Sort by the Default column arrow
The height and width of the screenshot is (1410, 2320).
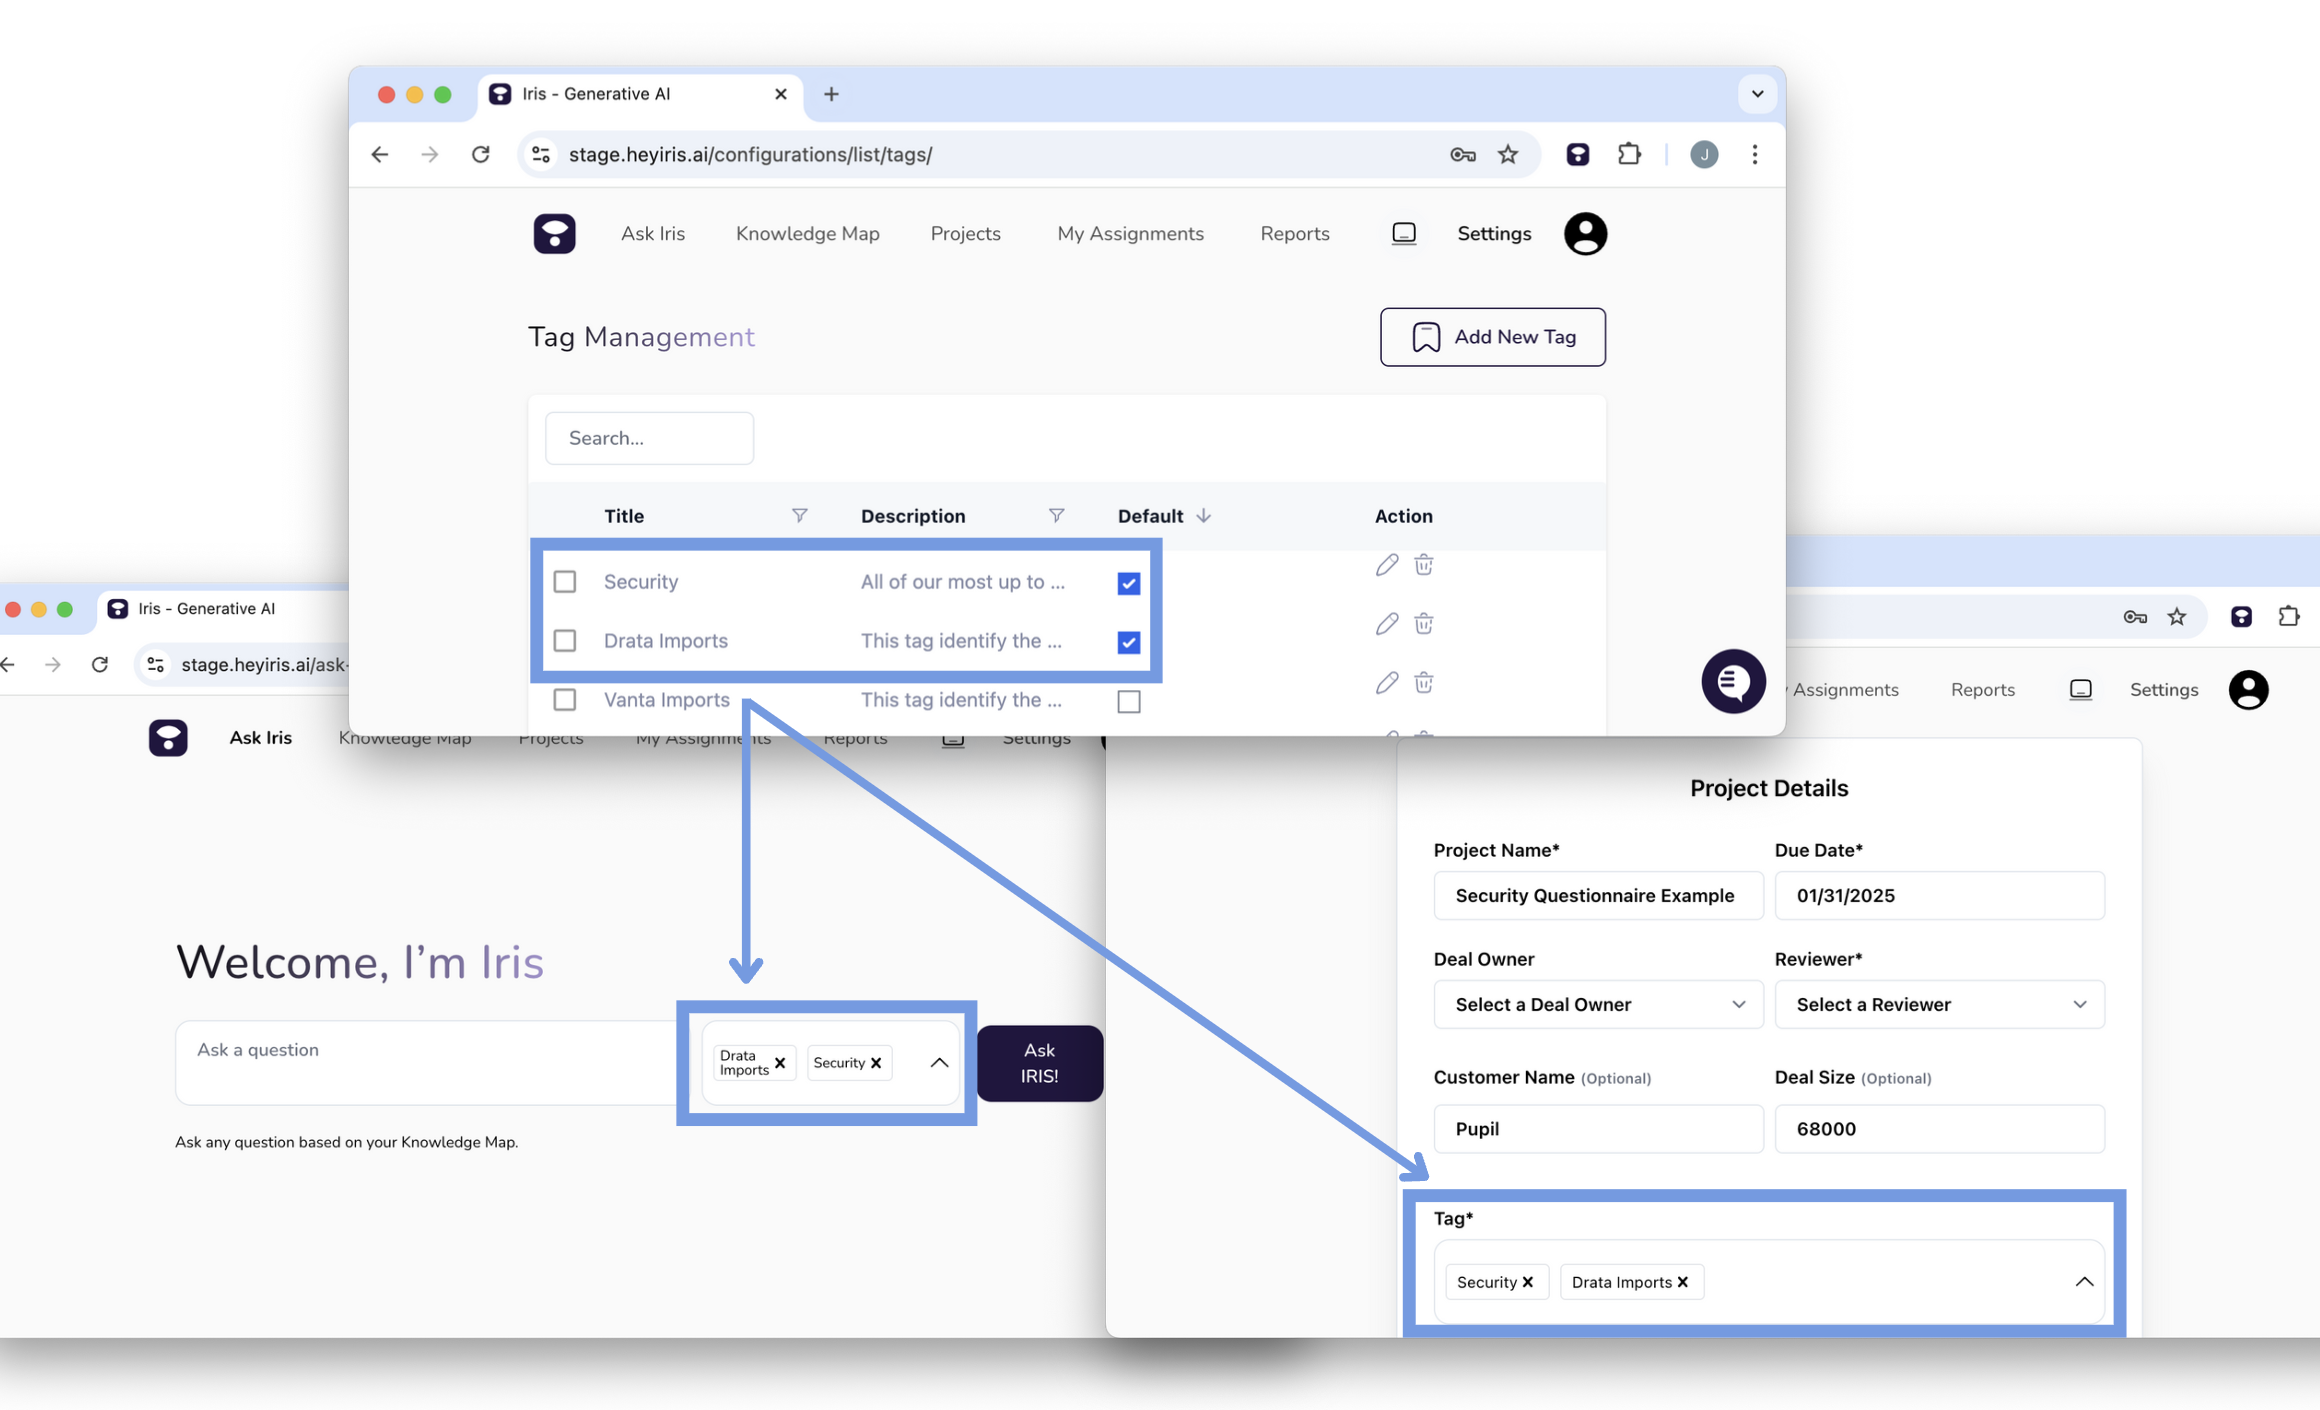click(1203, 515)
